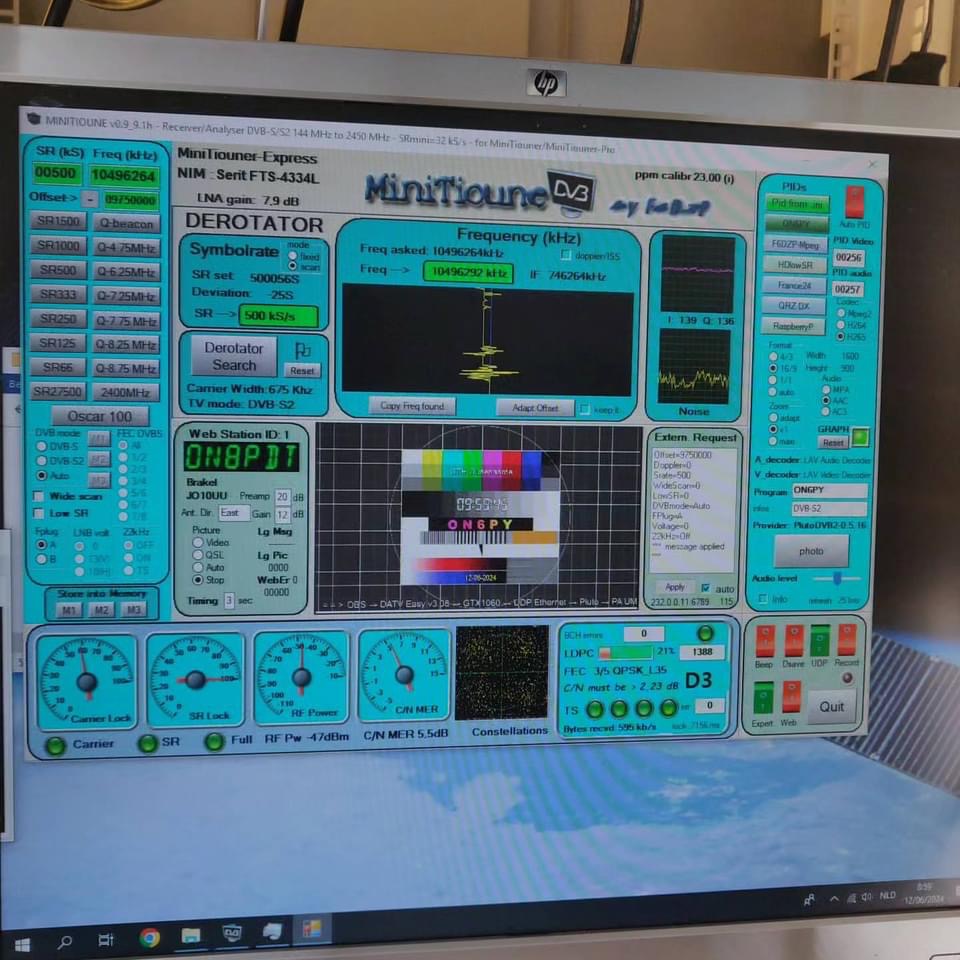Click the QRZ DX PID preset

coord(793,306)
